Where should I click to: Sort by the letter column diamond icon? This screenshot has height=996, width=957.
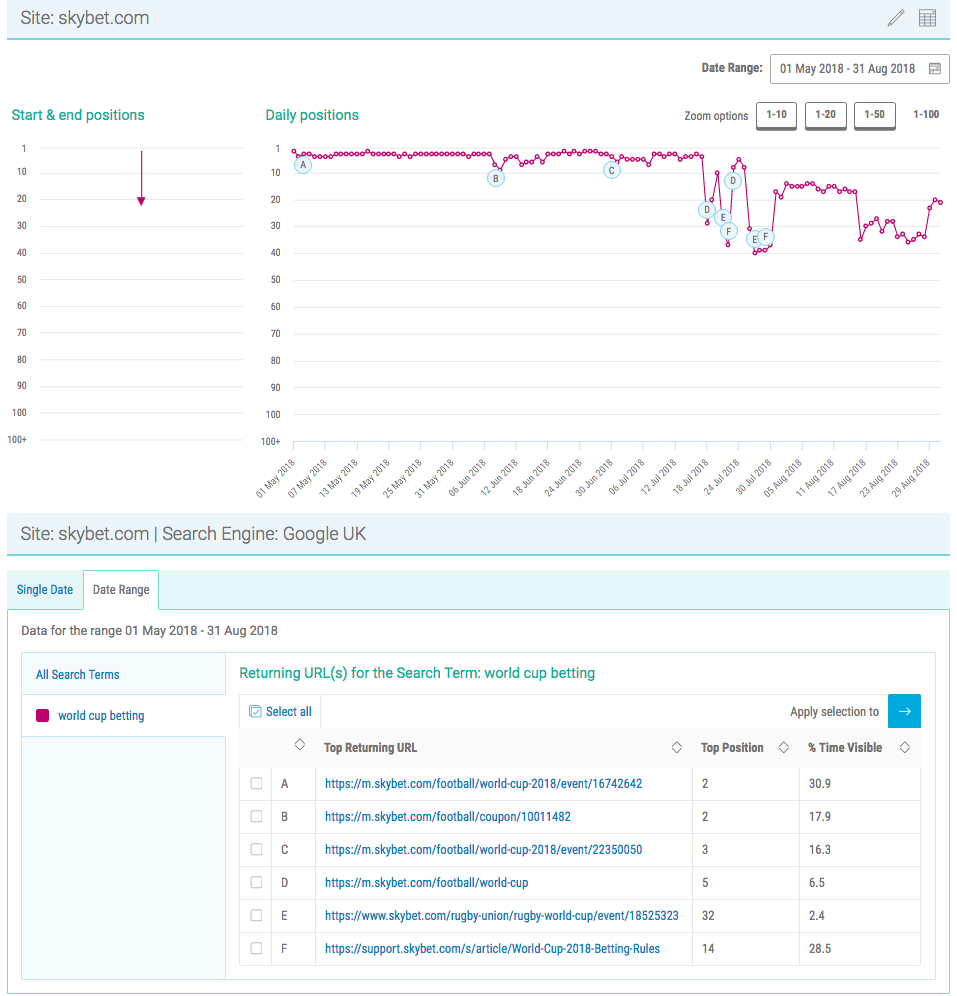coord(300,744)
